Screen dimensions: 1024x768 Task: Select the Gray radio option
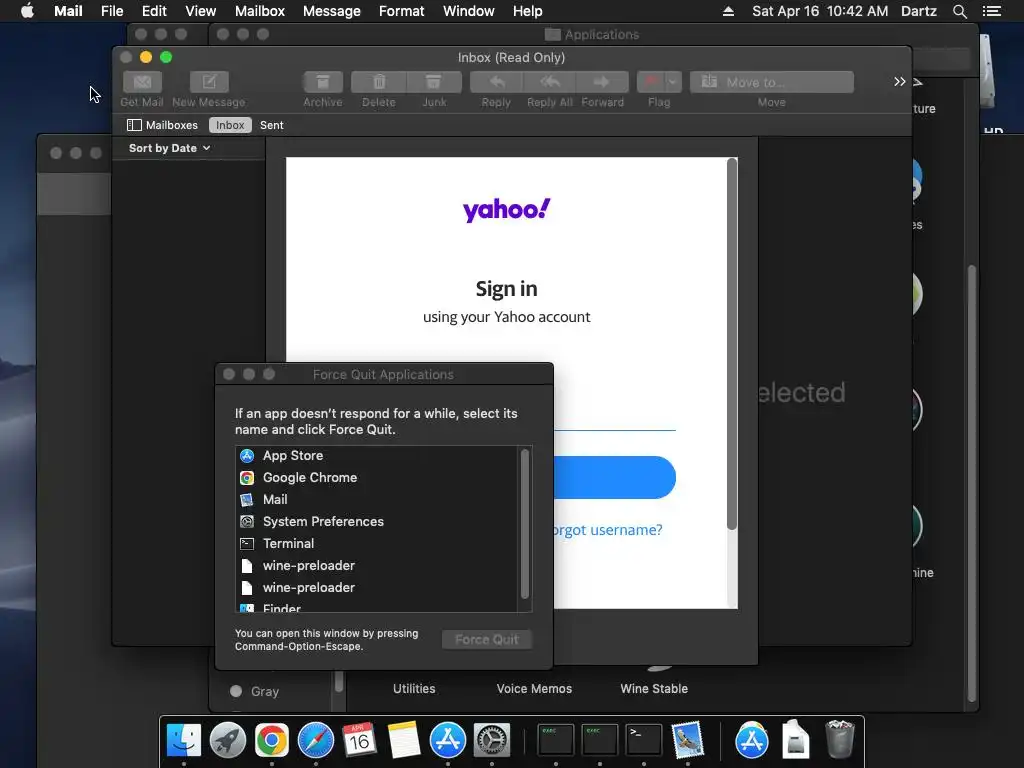coord(236,691)
